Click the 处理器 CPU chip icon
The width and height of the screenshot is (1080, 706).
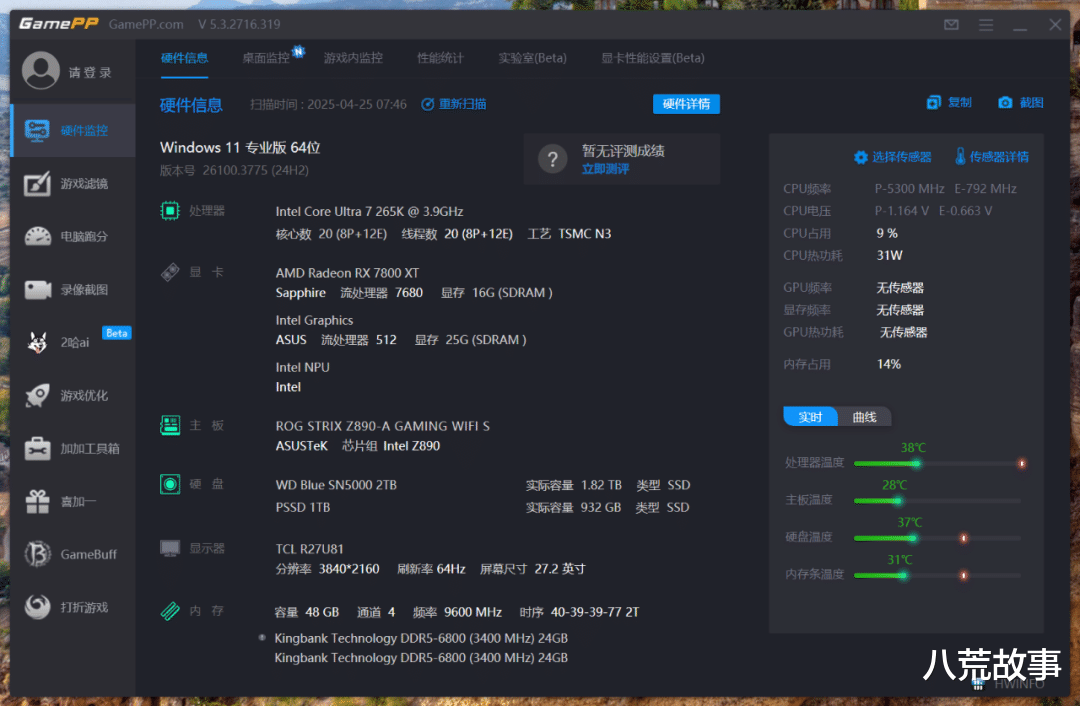169,211
